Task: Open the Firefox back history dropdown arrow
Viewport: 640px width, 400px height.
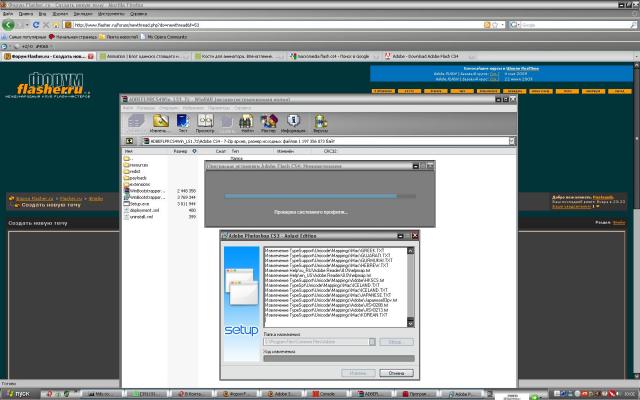Action: (x=27, y=25)
